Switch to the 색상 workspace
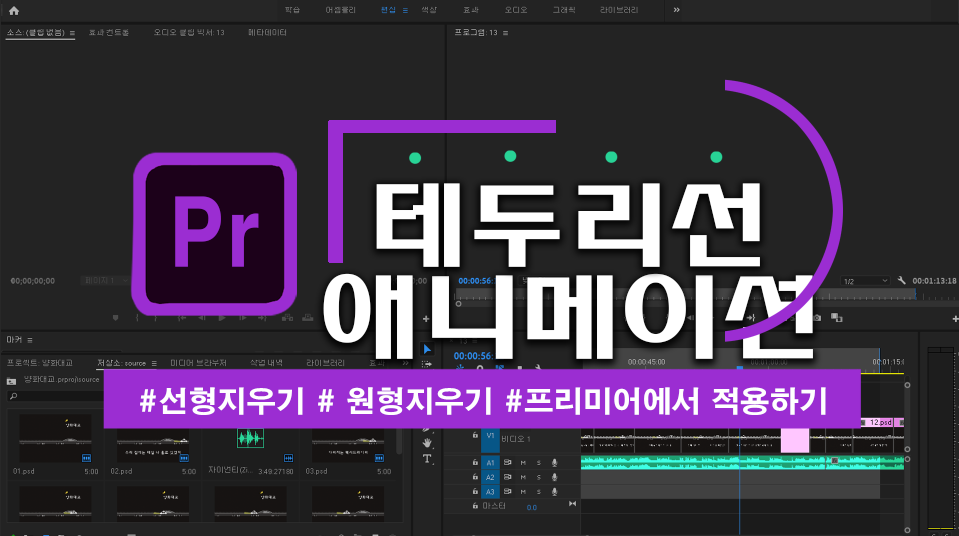The height and width of the screenshot is (536, 959). [x=429, y=10]
